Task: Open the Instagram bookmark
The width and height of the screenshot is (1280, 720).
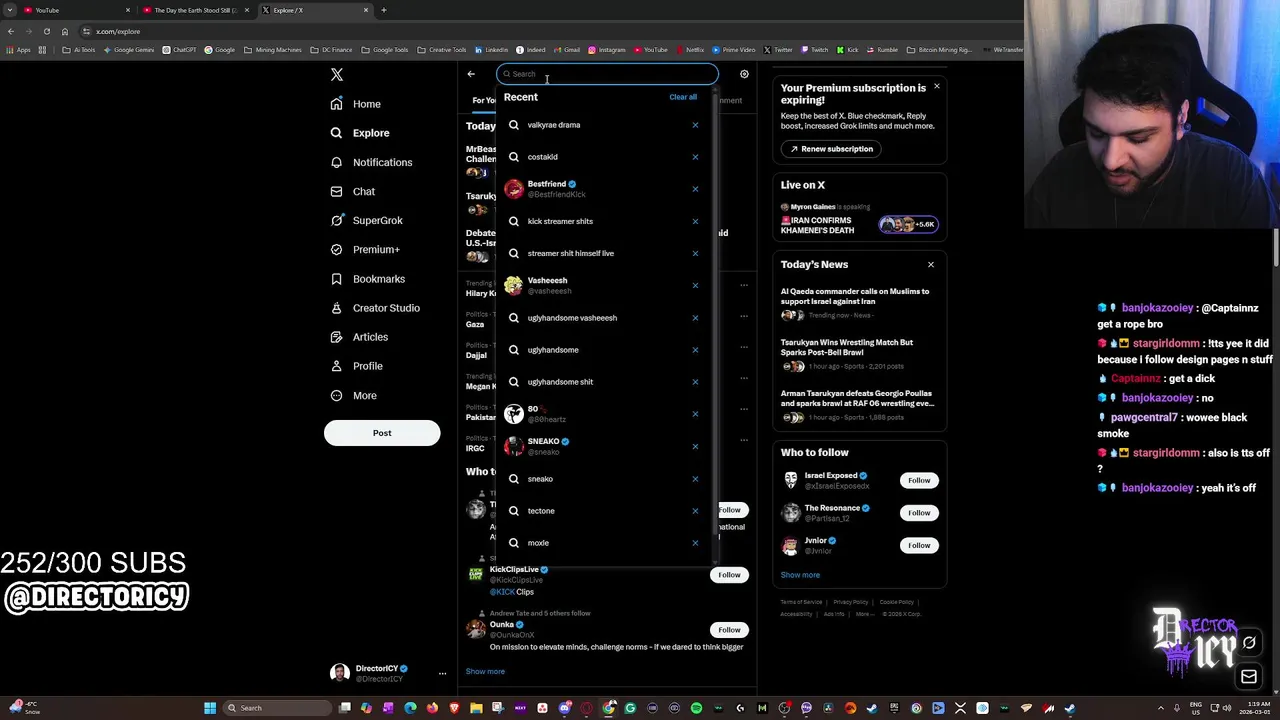Action: click(607, 50)
